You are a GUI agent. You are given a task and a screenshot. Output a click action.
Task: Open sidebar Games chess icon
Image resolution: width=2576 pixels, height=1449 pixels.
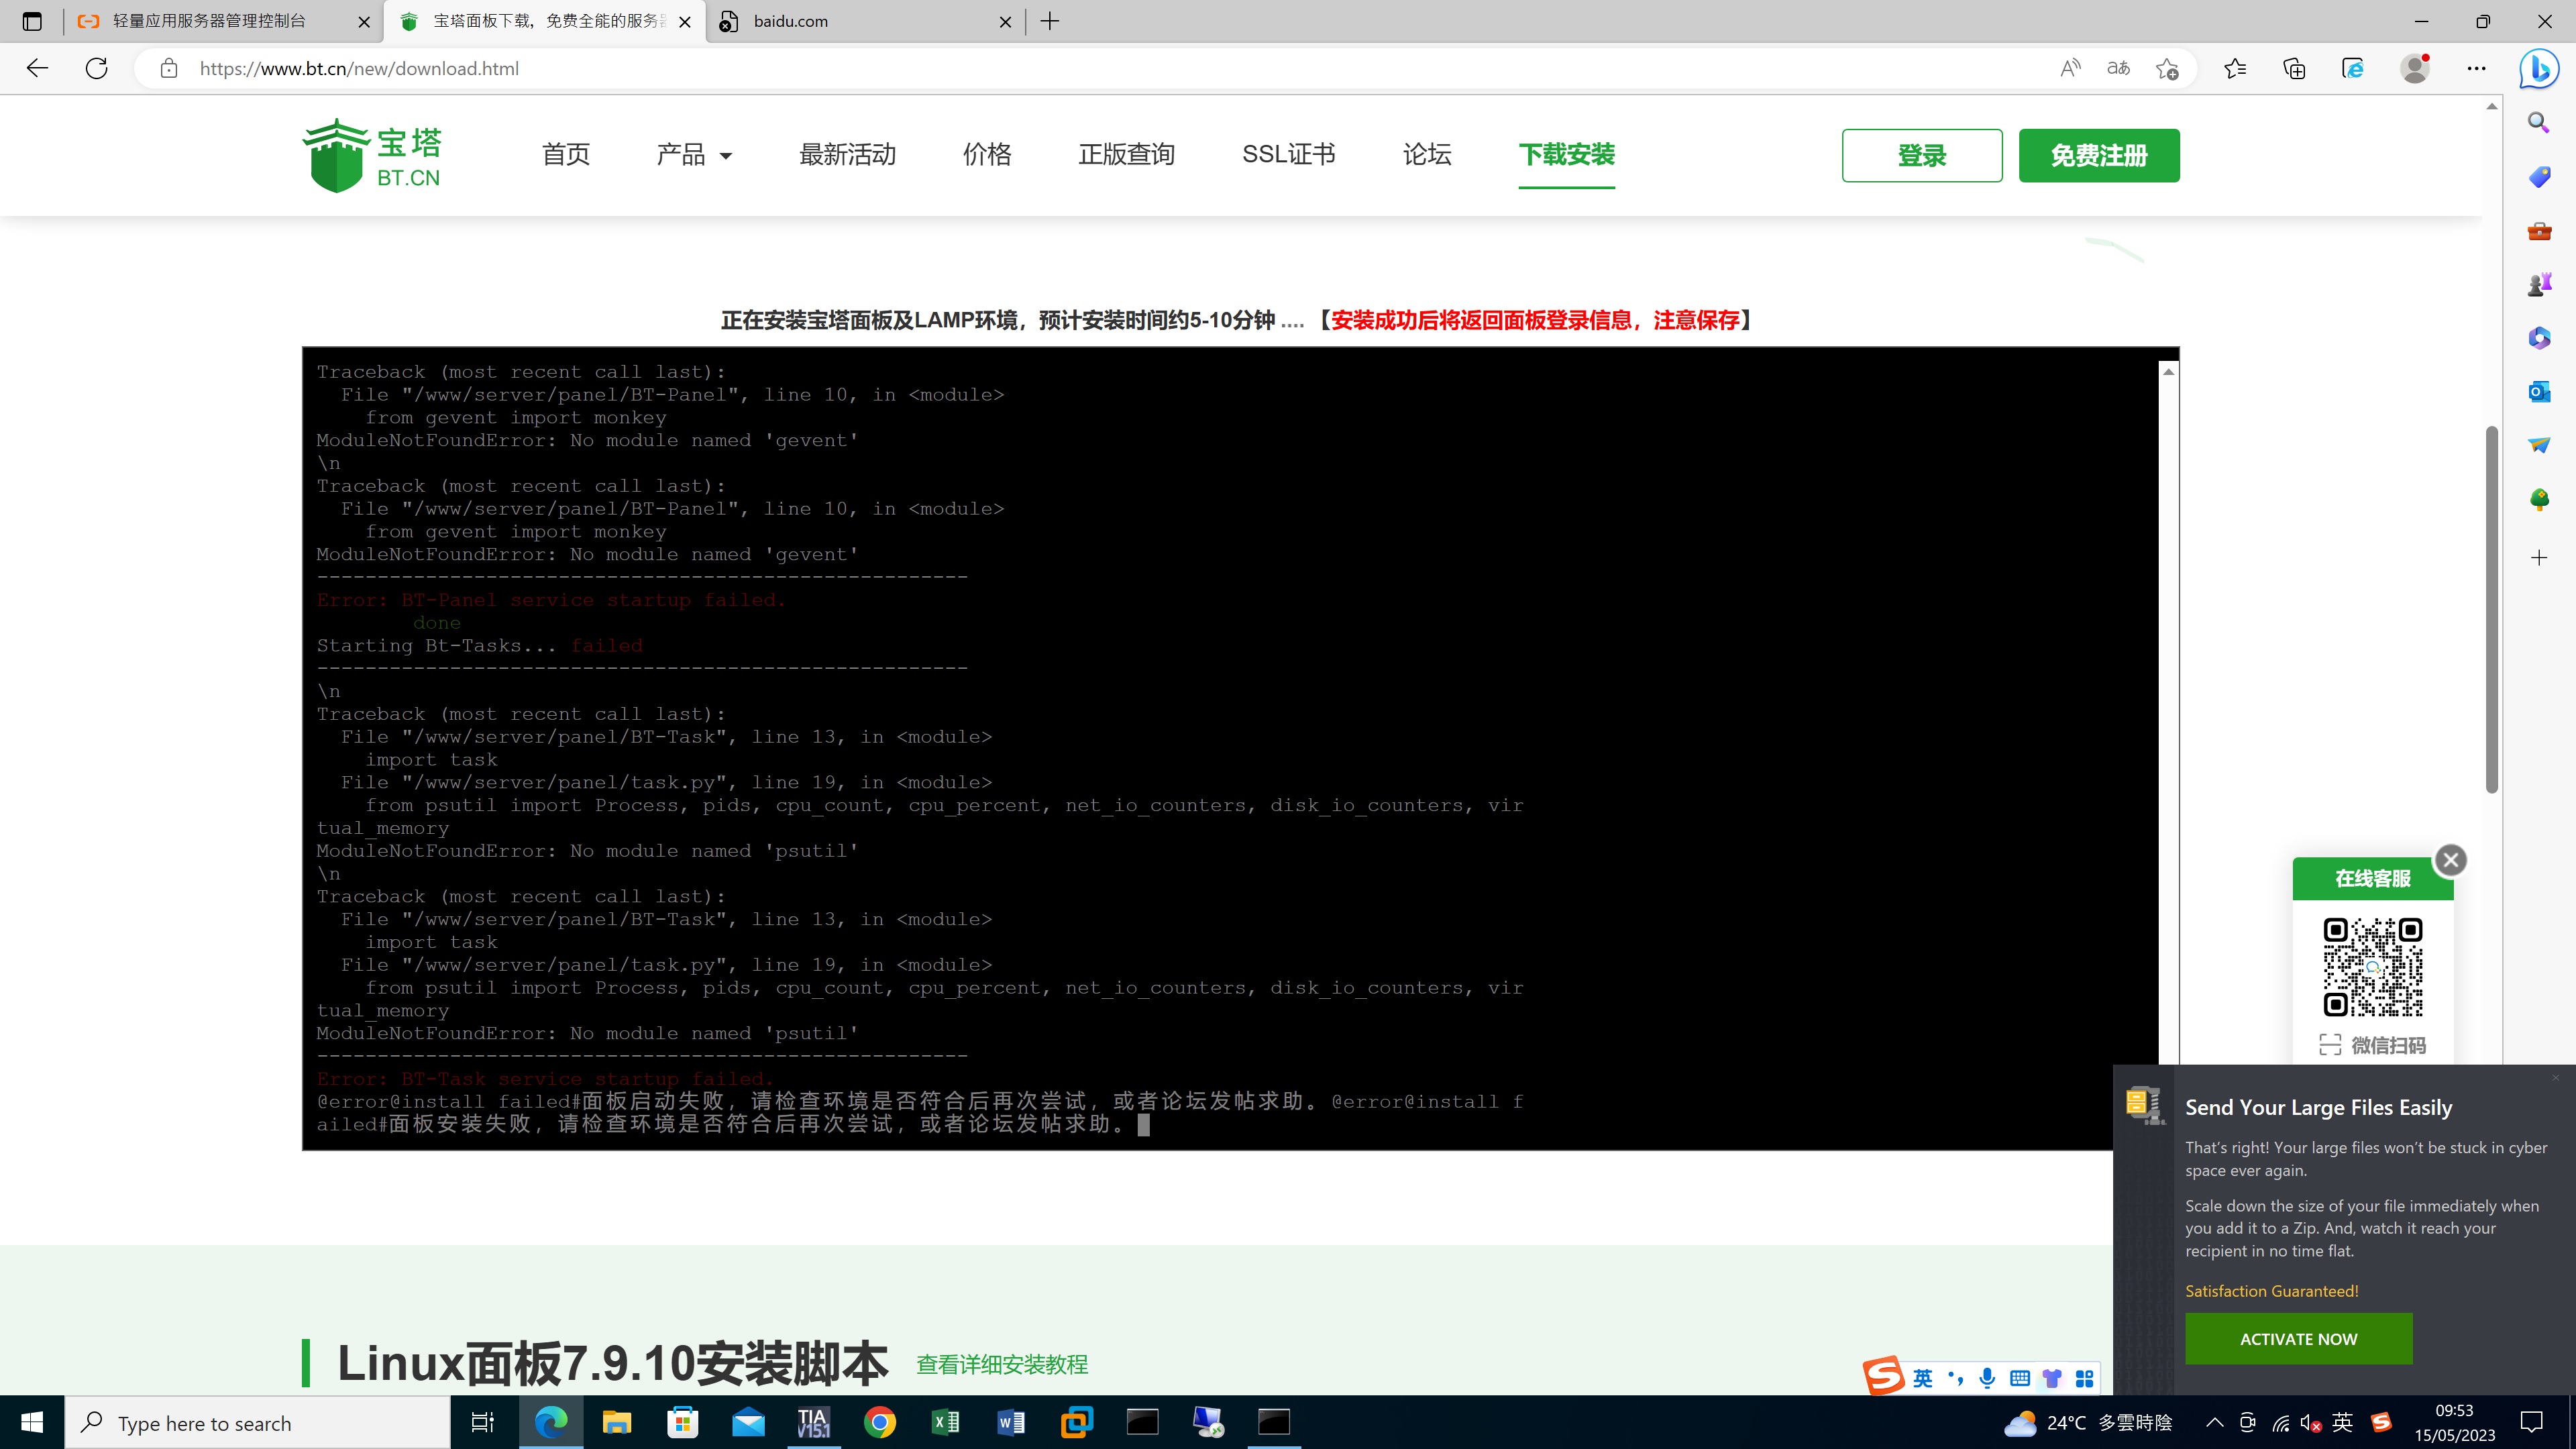(x=2539, y=284)
